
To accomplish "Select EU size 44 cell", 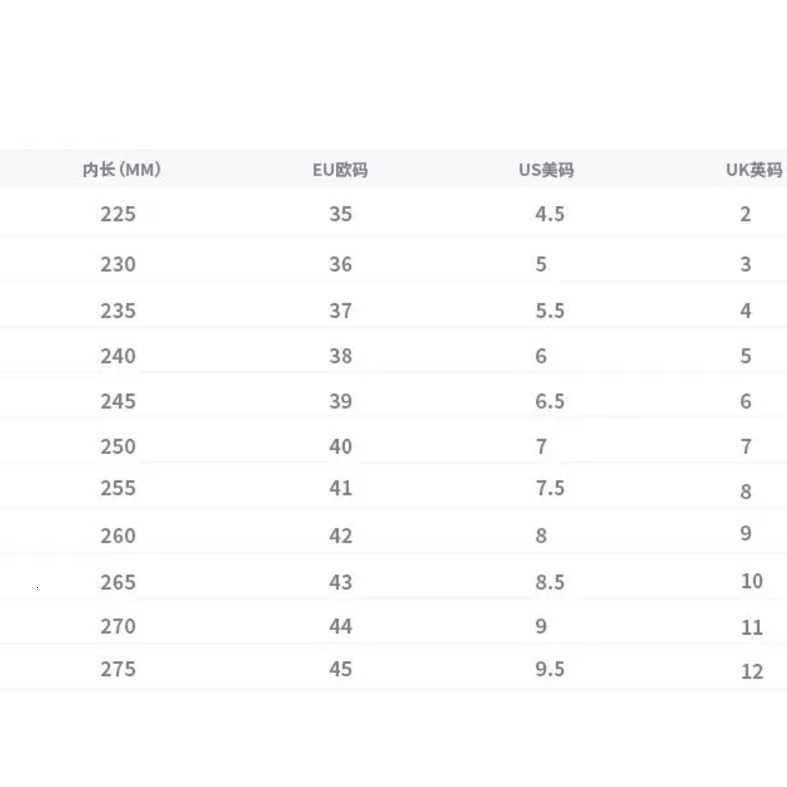I will (x=340, y=626).
